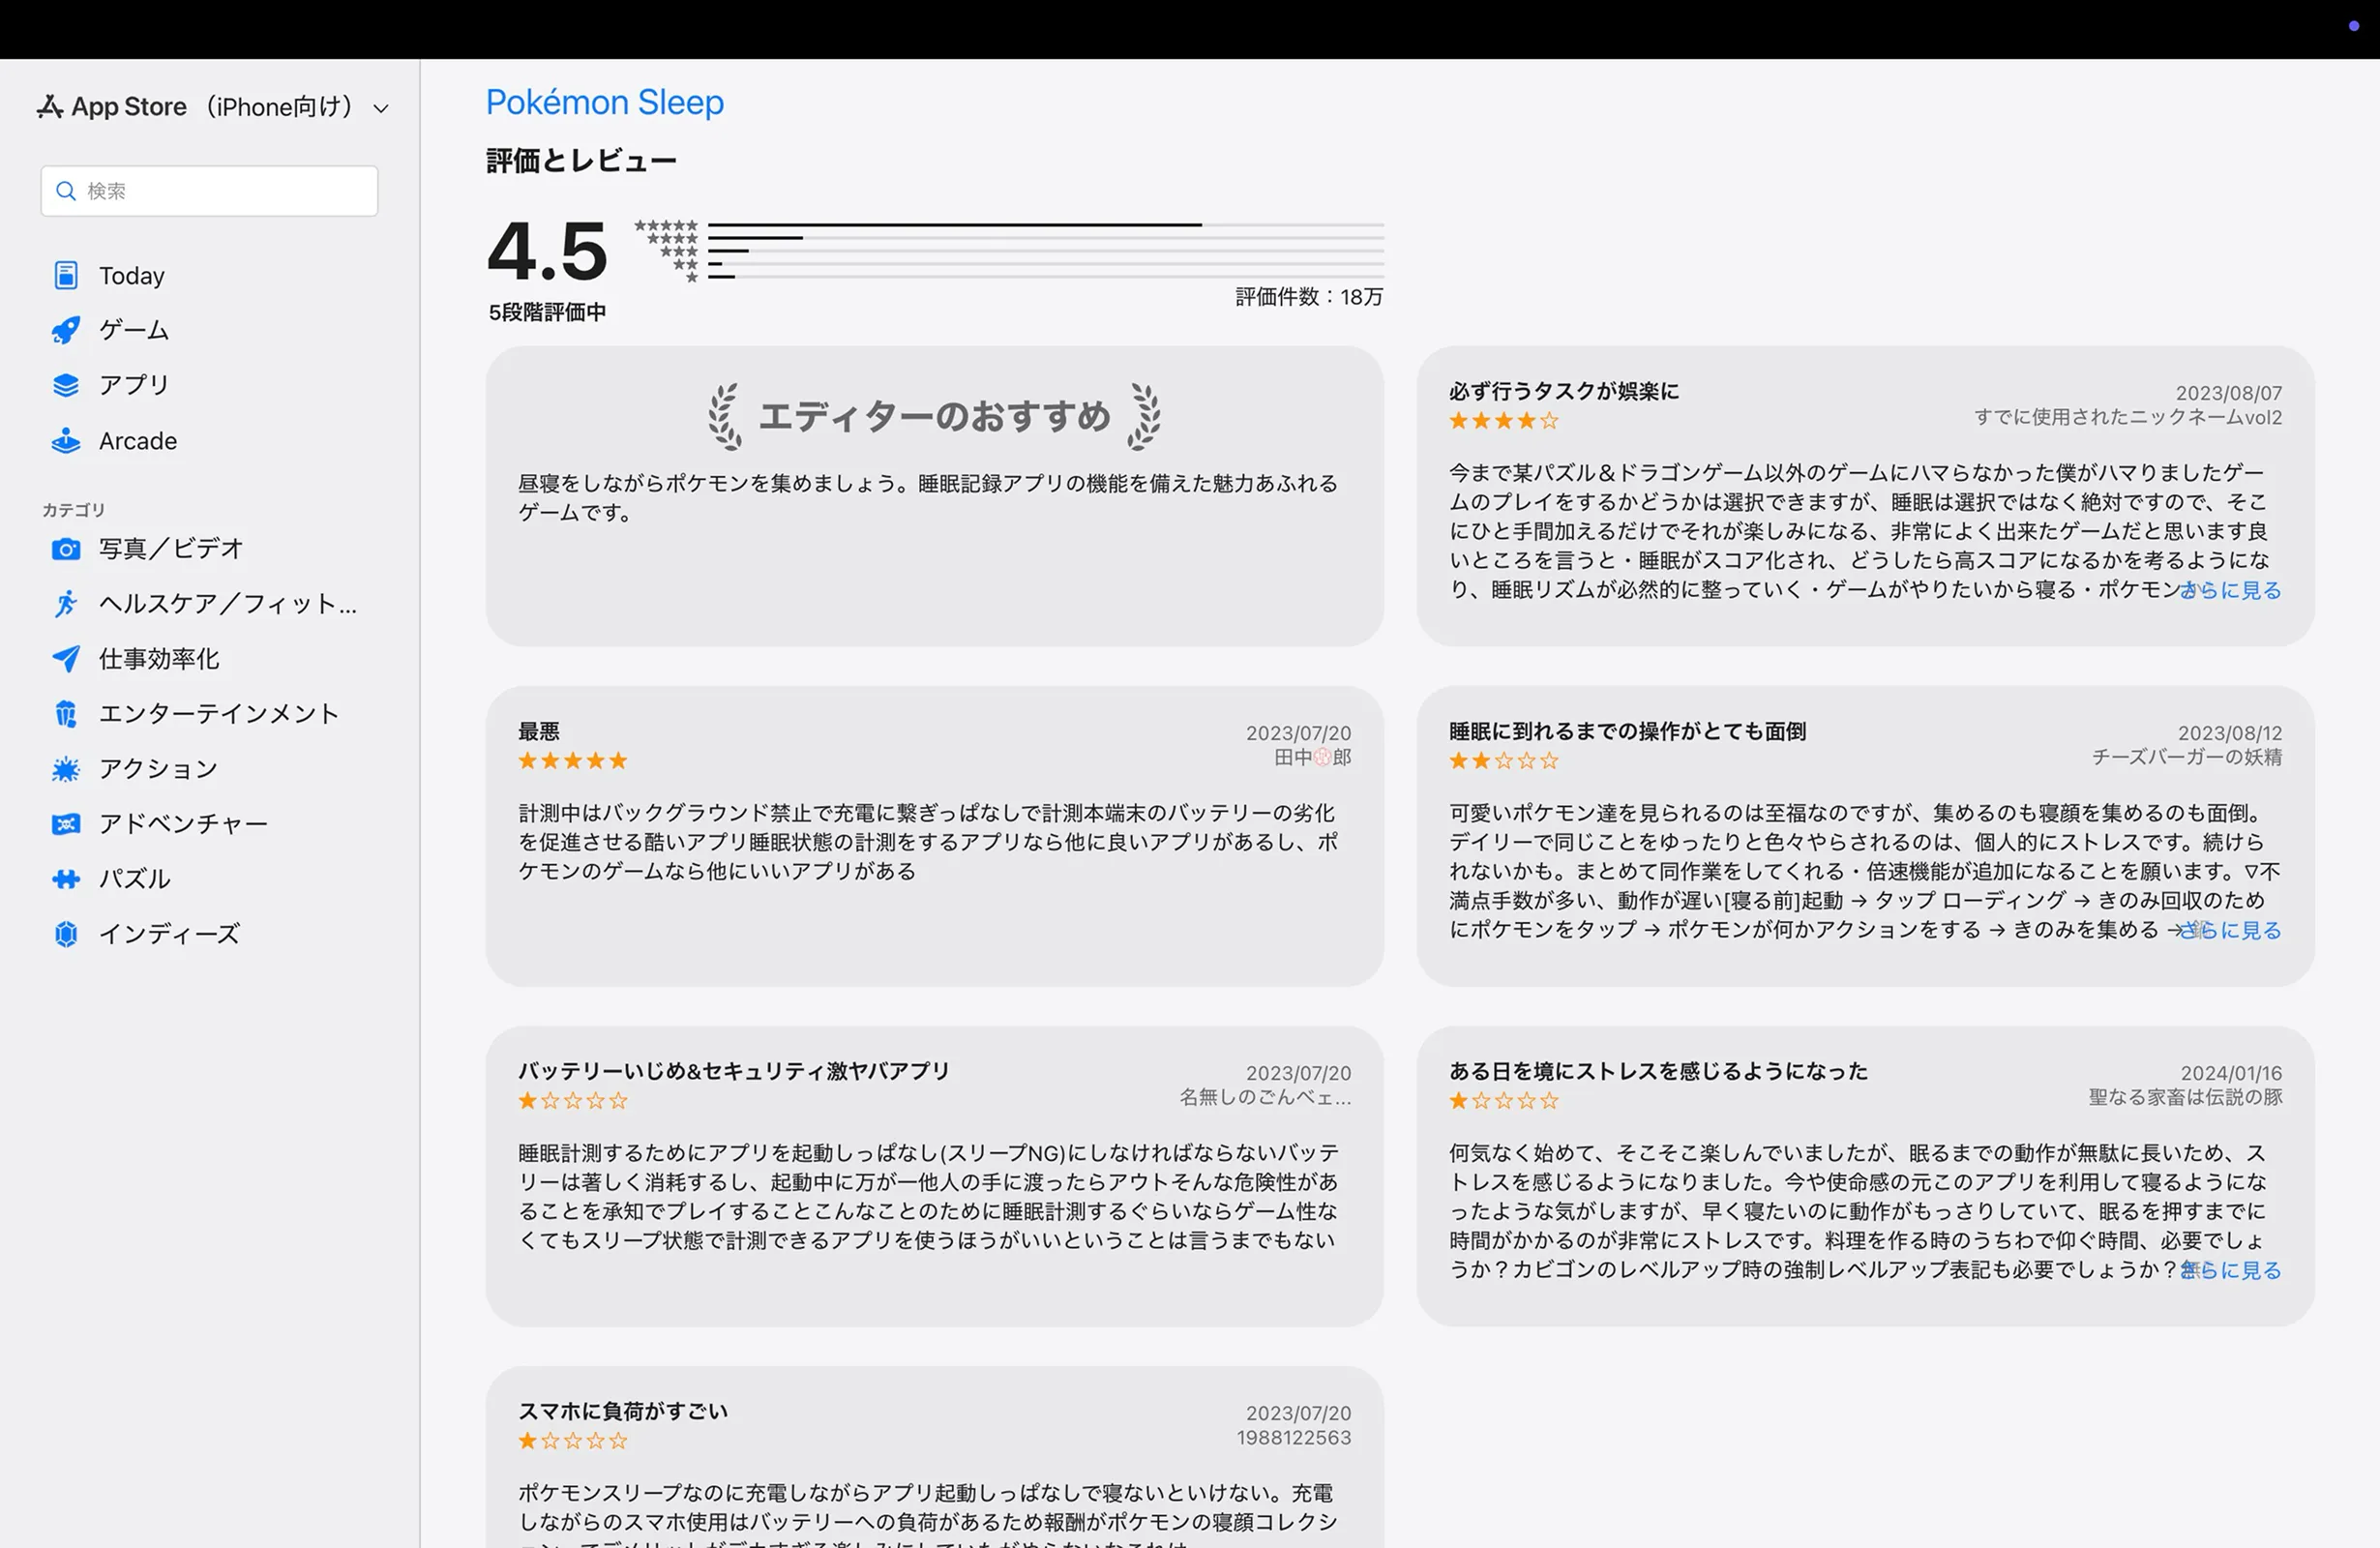Click reviewer name 1988122563
This screenshot has height=1548, width=2380.
[1294, 1437]
